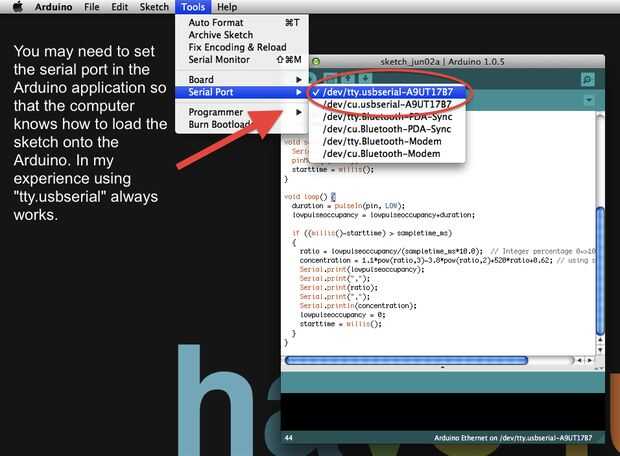The width and height of the screenshot is (620, 456).
Task: Click the vertical scrollbar down arrow
Action: tap(600, 350)
